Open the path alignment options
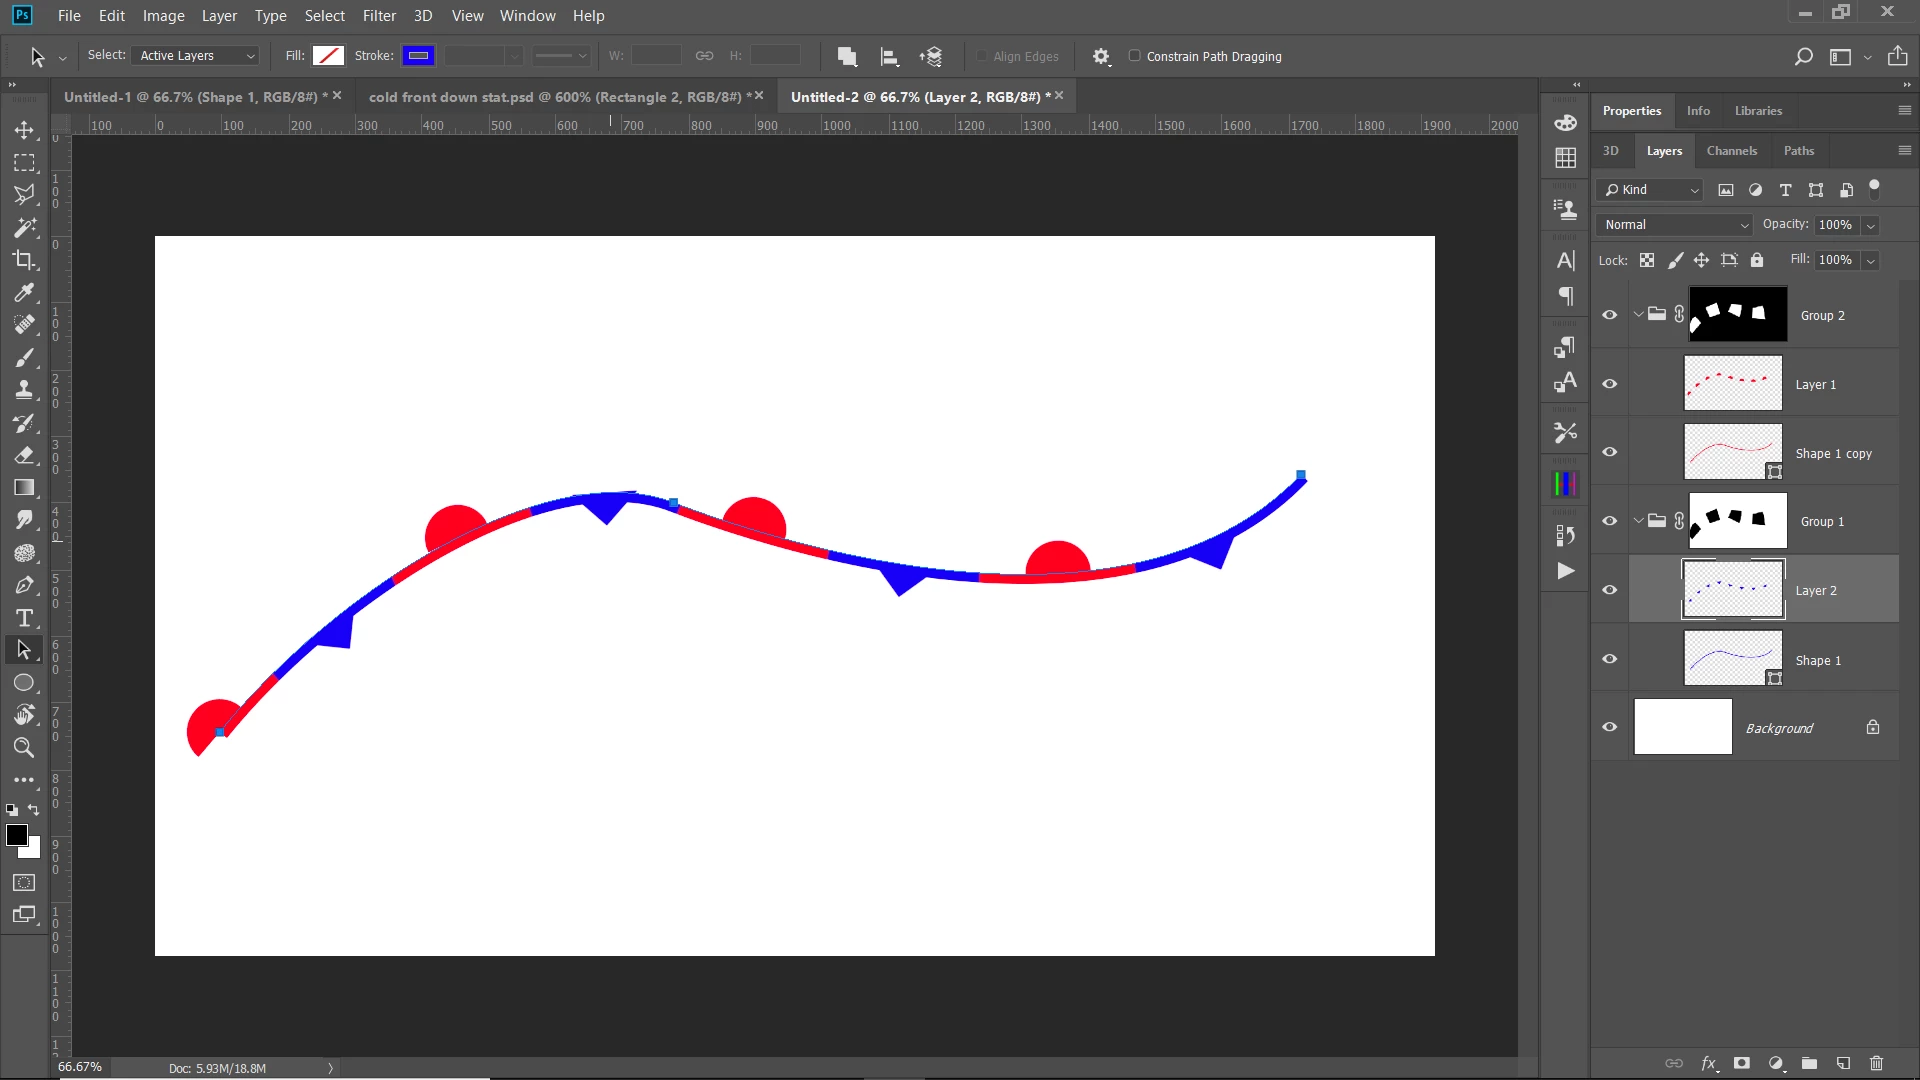The image size is (1920, 1080). point(889,57)
